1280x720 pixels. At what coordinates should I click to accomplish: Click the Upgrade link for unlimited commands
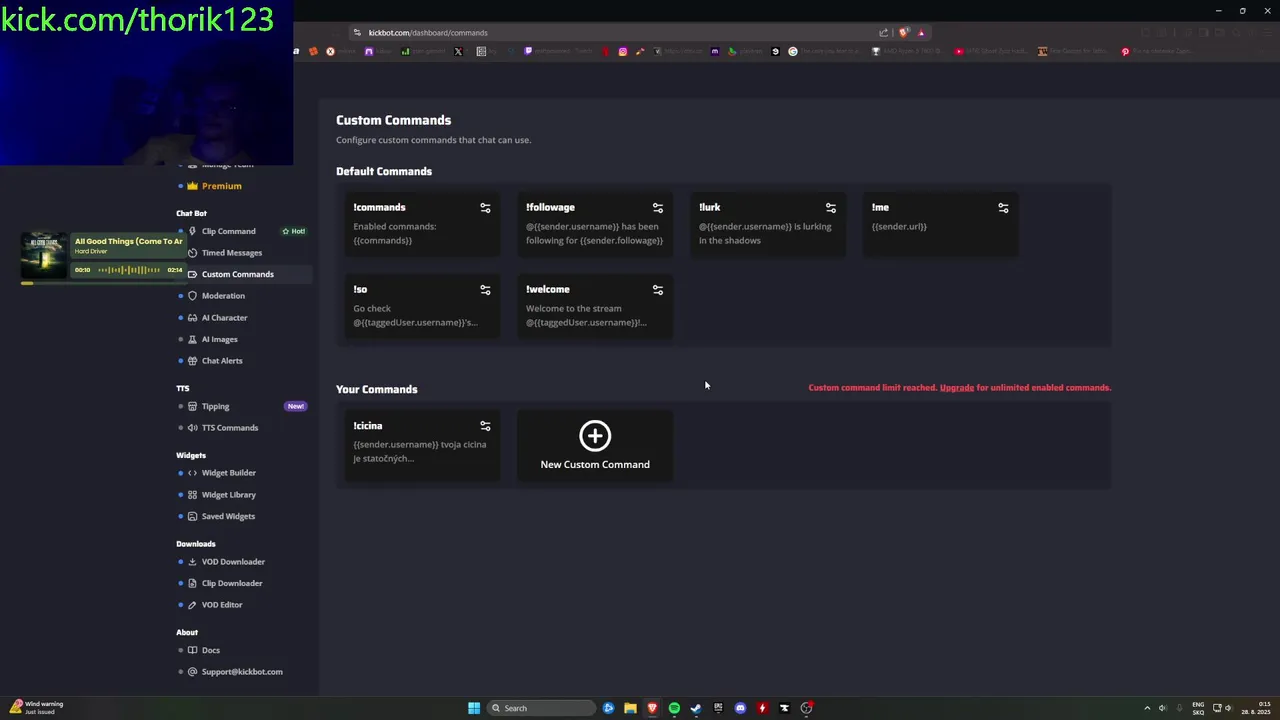pos(957,388)
